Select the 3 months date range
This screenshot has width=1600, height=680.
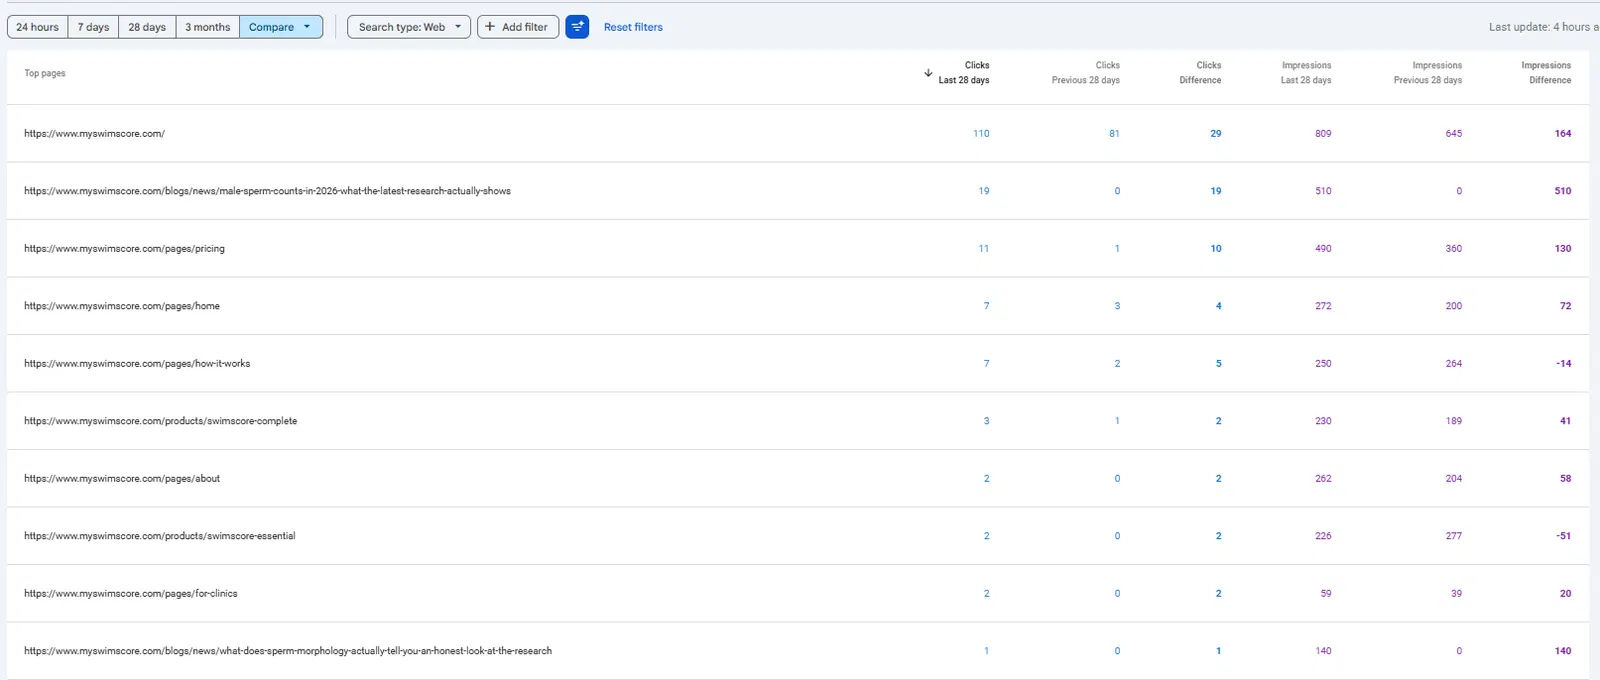point(207,27)
